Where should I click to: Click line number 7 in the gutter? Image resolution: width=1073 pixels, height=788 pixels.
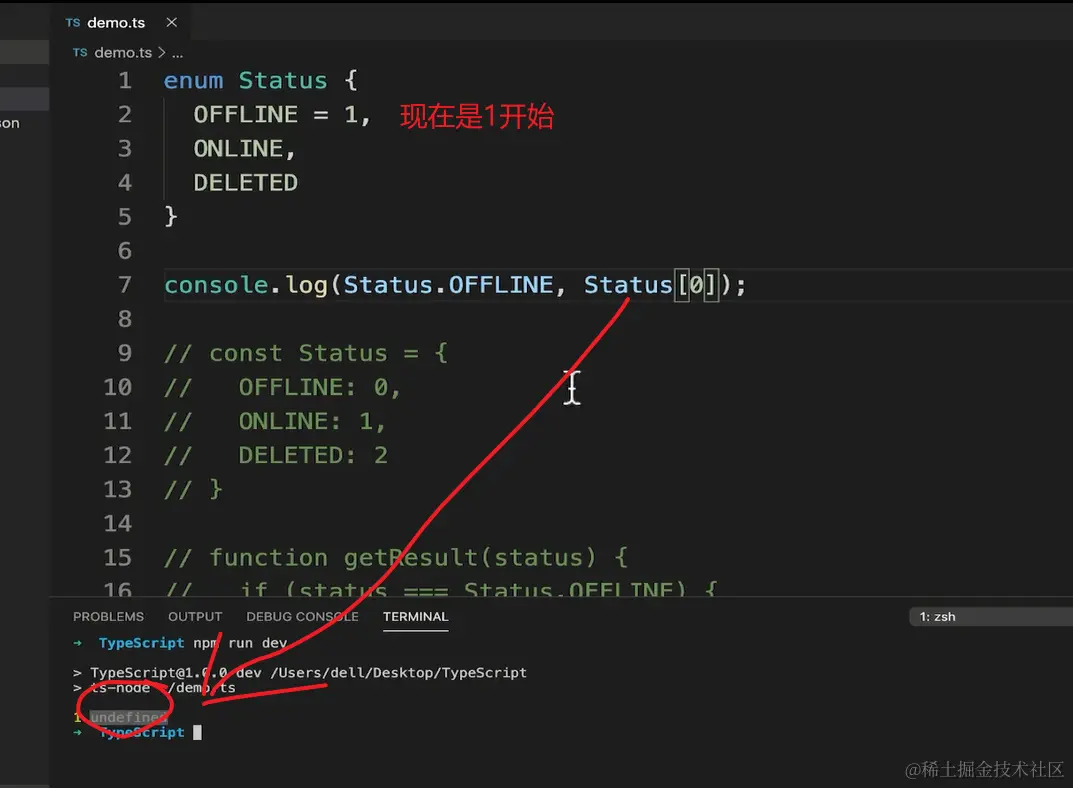[125, 285]
